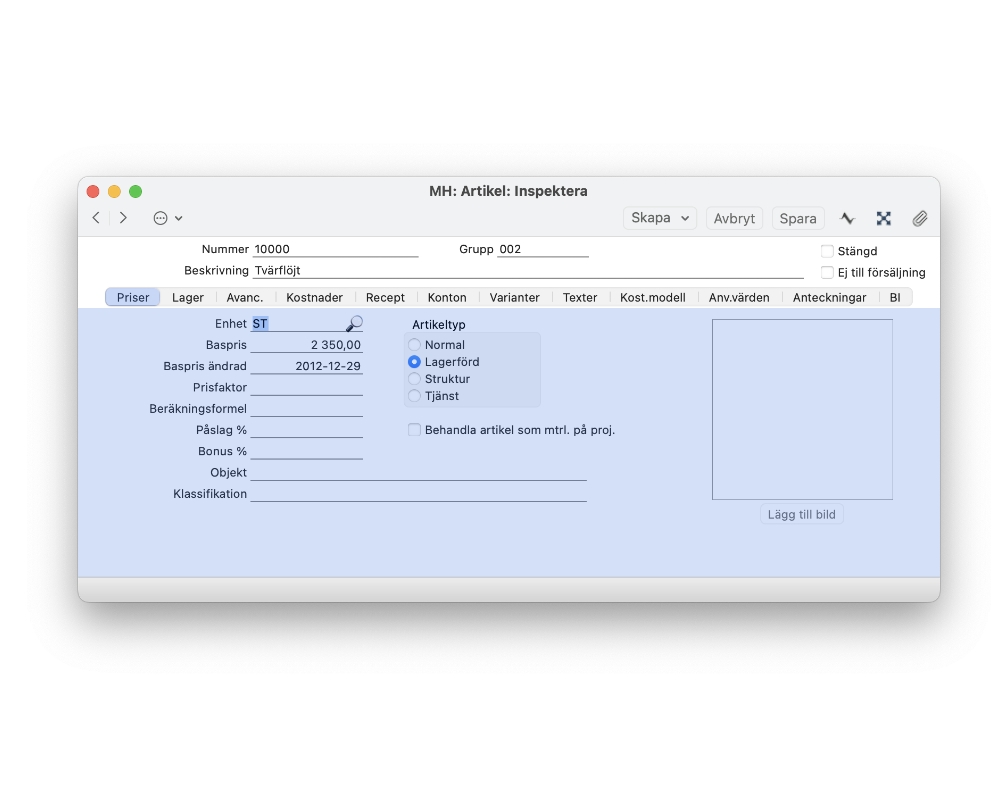Click the empty article image box
The width and height of the screenshot is (1000, 800).
click(x=802, y=410)
